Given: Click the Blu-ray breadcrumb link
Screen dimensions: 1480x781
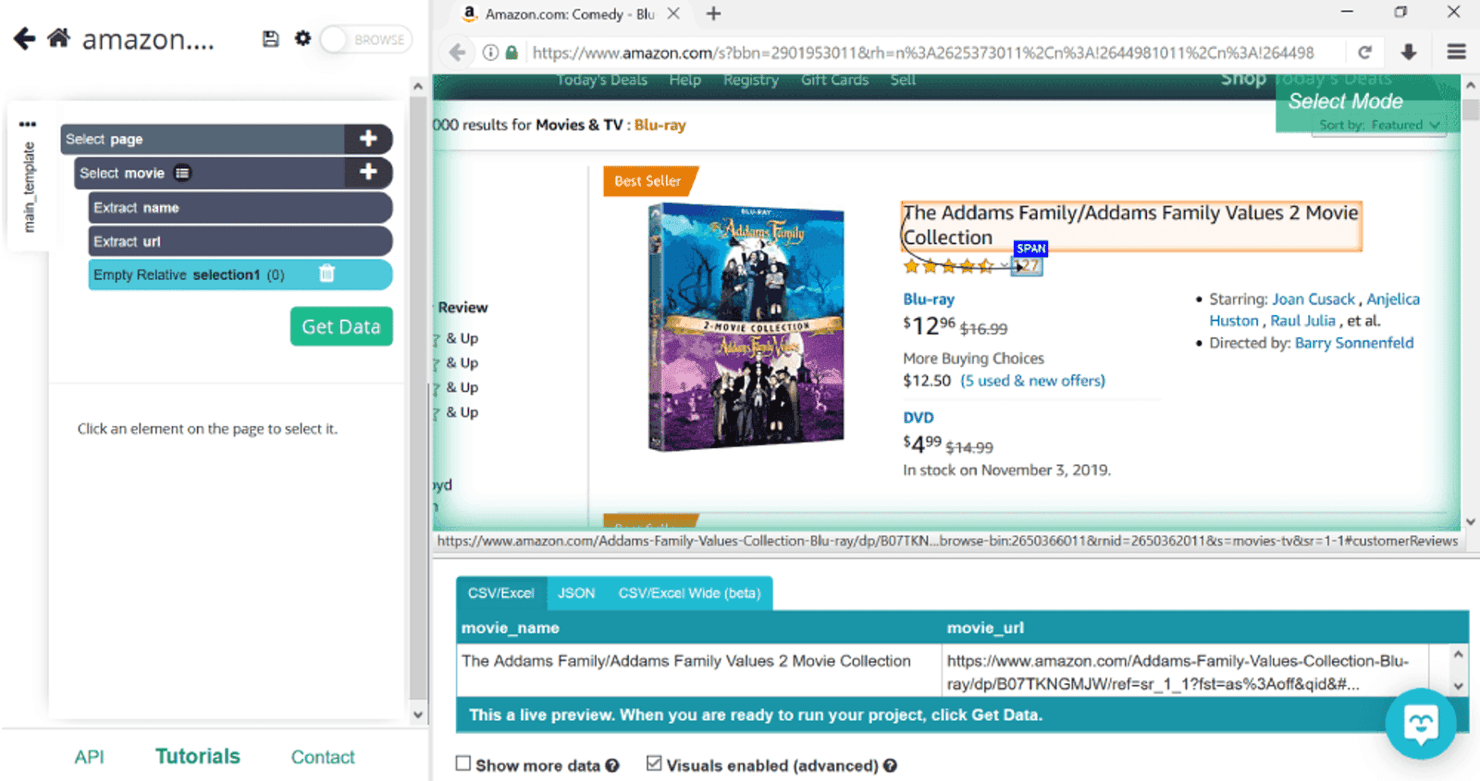Looking at the screenshot, I should [x=660, y=125].
